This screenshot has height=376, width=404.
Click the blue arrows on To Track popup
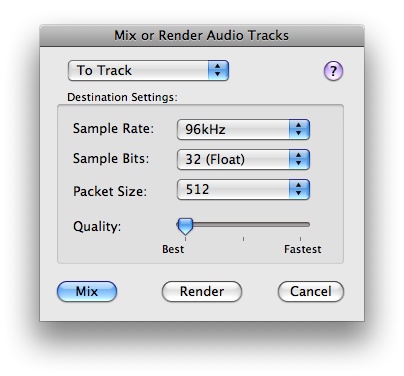coord(218,71)
